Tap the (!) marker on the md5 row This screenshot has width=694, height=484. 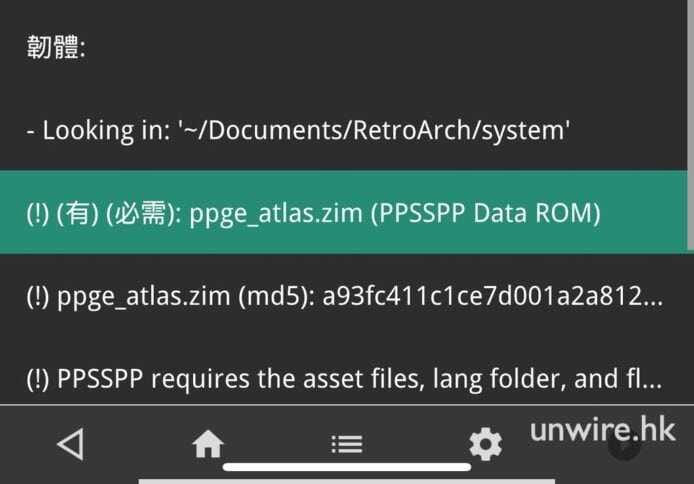tap(39, 296)
